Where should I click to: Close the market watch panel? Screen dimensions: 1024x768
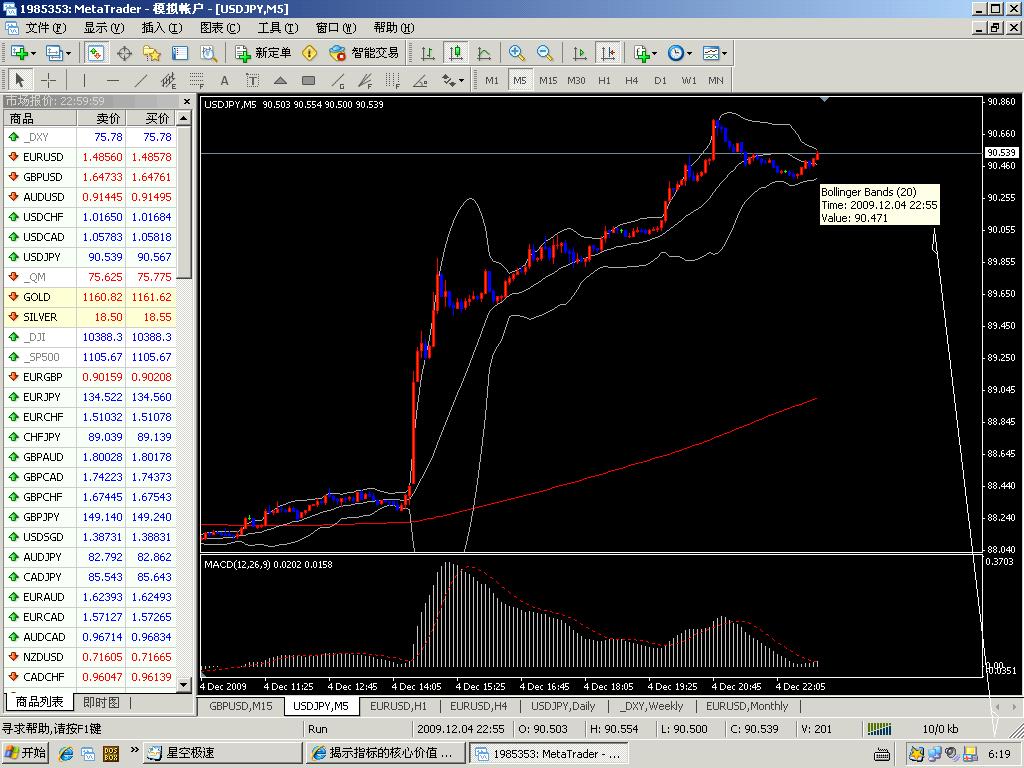tap(187, 101)
